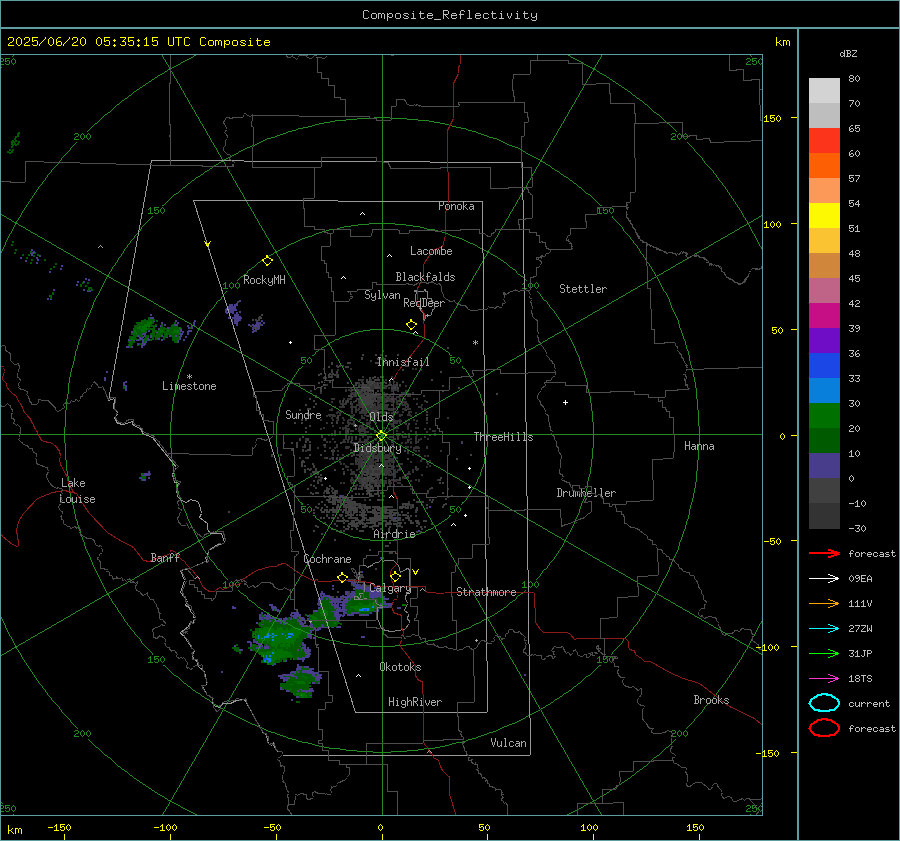Click the Limestone label
The height and width of the screenshot is (841, 900).
tap(189, 386)
